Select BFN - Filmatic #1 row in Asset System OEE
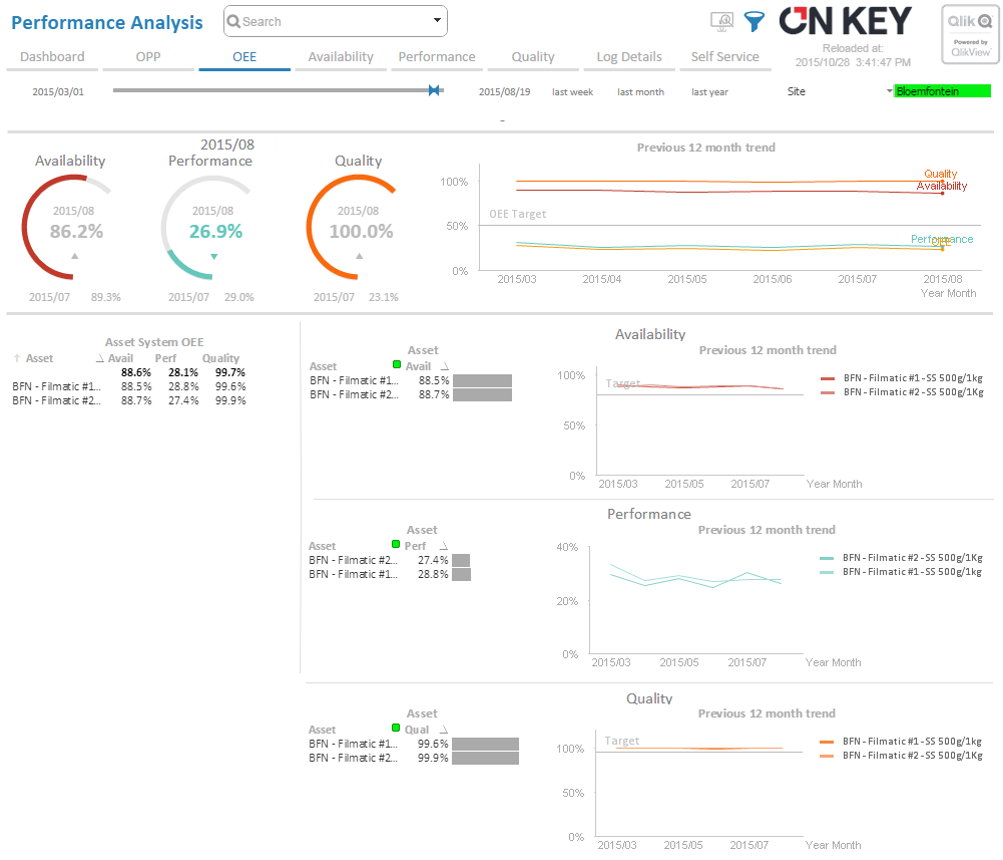This screenshot has height=860, width=1003. pyautogui.click(x=129, y=386)
